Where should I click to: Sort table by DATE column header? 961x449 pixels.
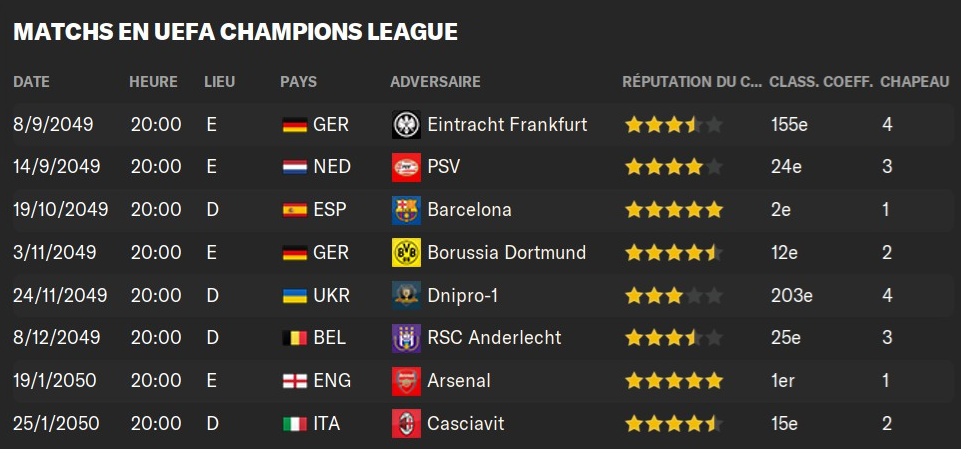pos(31,82)
